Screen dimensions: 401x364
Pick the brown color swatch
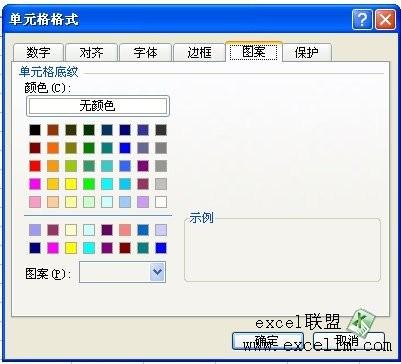tap(53, 130)
